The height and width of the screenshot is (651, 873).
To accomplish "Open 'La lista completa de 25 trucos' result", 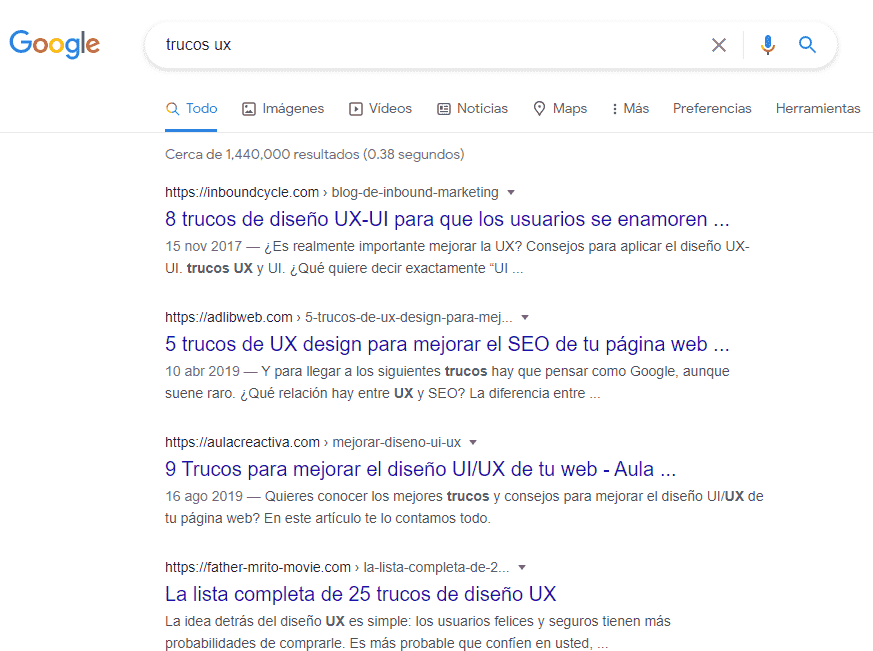I will pyautogui.click(x=360, y=594).
